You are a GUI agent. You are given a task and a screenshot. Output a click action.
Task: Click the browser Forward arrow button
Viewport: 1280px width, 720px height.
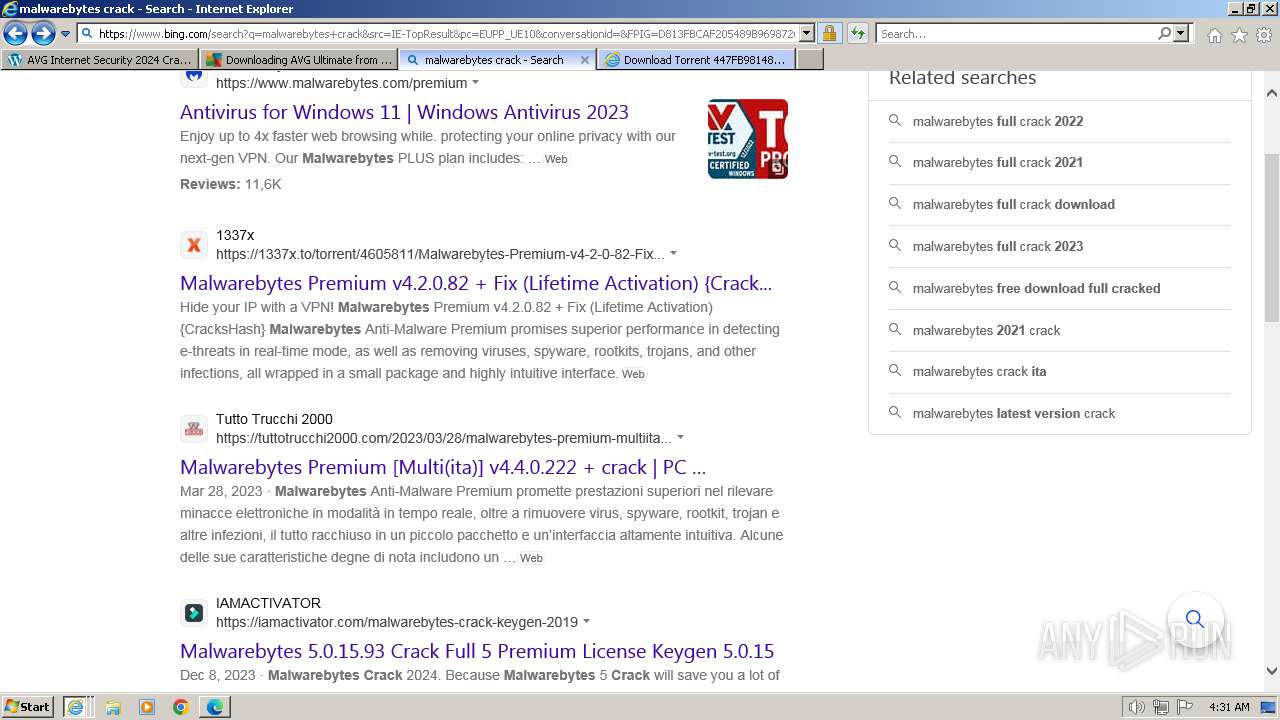click(x=43, y=34)
